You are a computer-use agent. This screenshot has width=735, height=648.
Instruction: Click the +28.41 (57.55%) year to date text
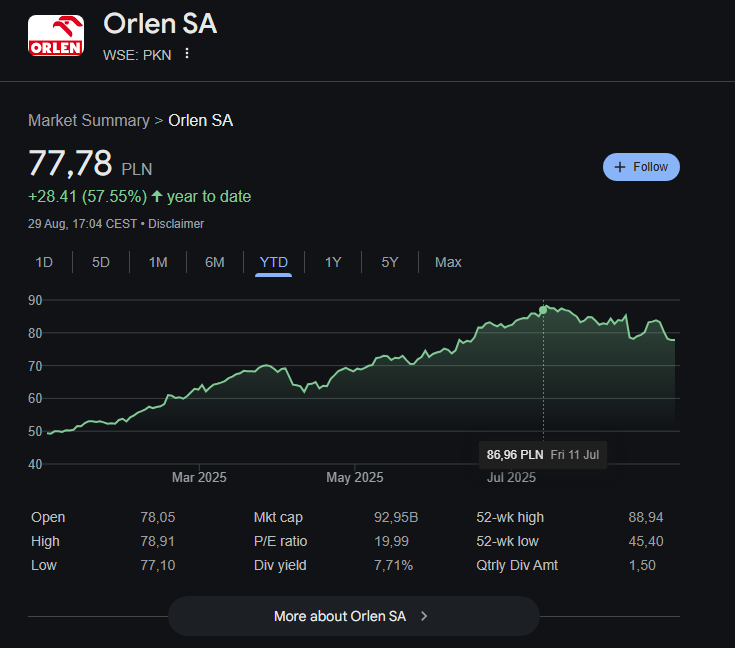pos(140,196)
